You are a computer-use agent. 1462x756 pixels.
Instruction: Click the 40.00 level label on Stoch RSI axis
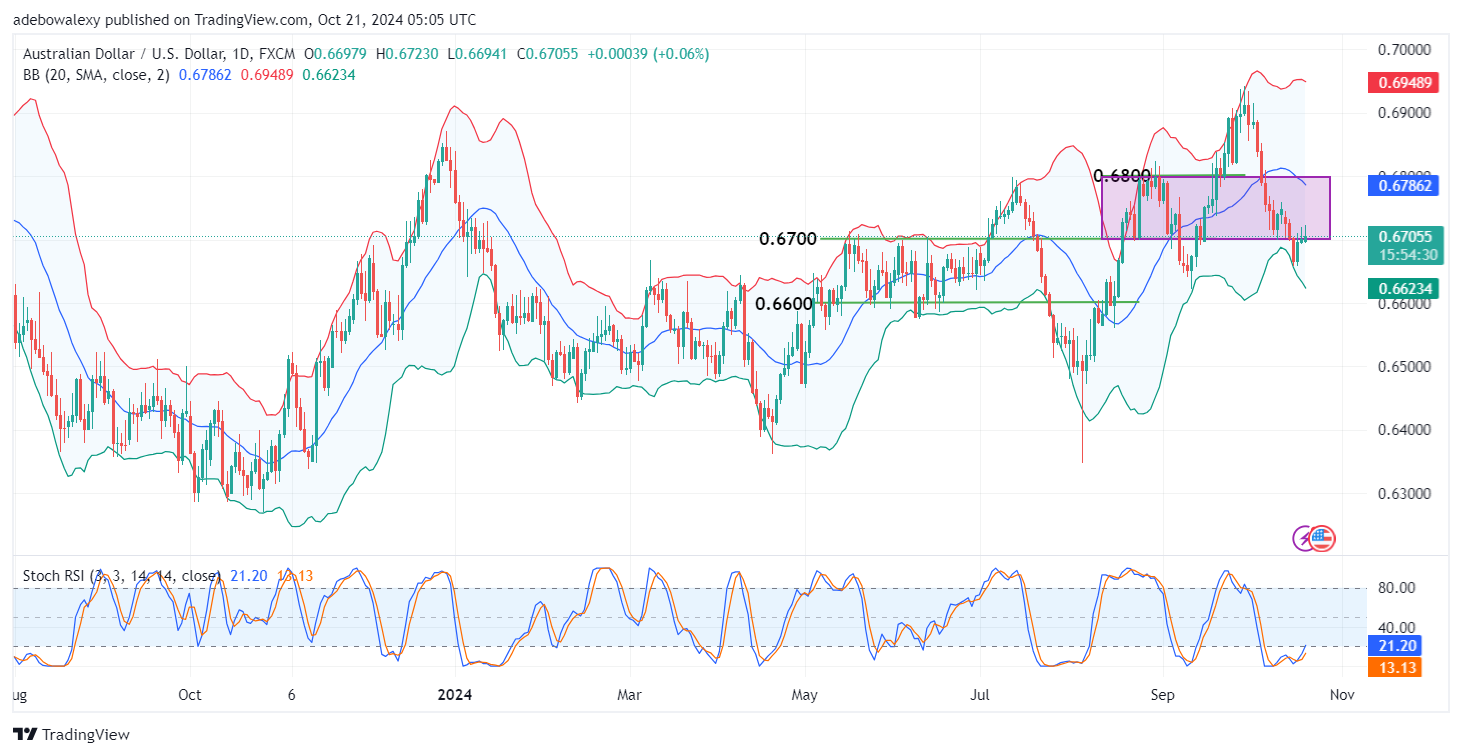pos(1396,627)
